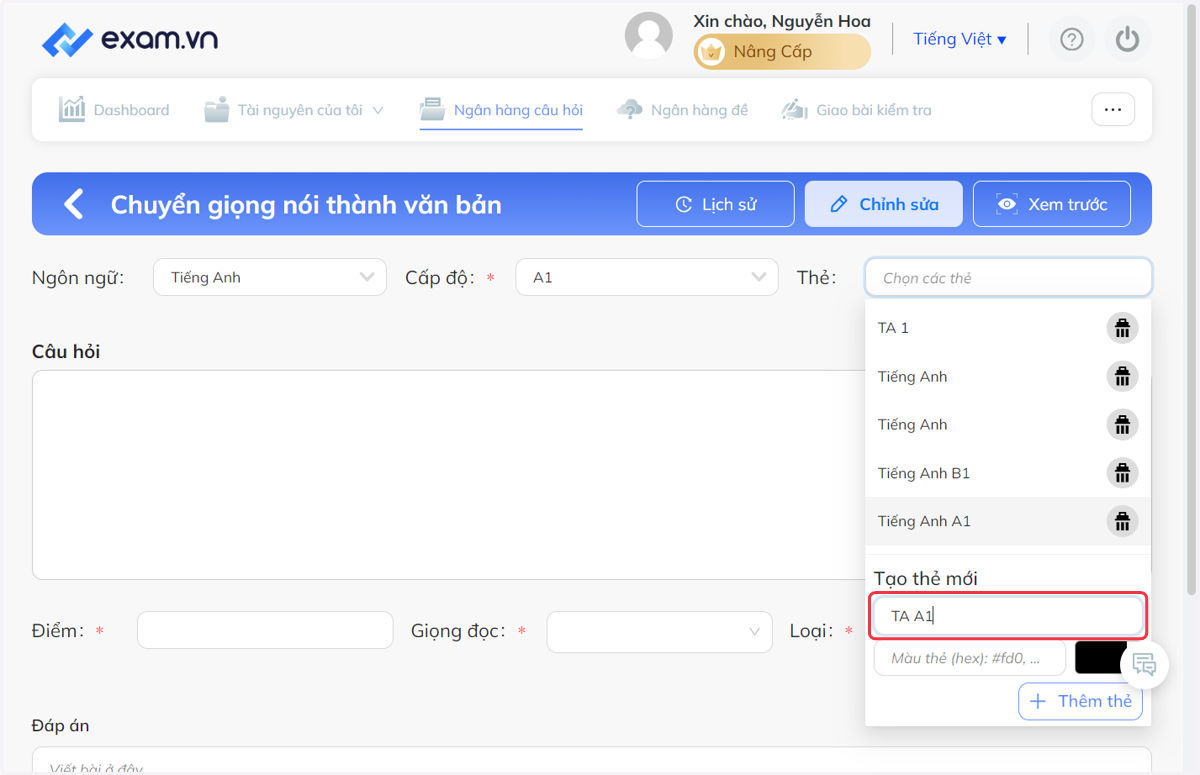Switch language via Tiếng Việt selector
This screenshot has width=1200, height=775.
click(x=960, y=39)
